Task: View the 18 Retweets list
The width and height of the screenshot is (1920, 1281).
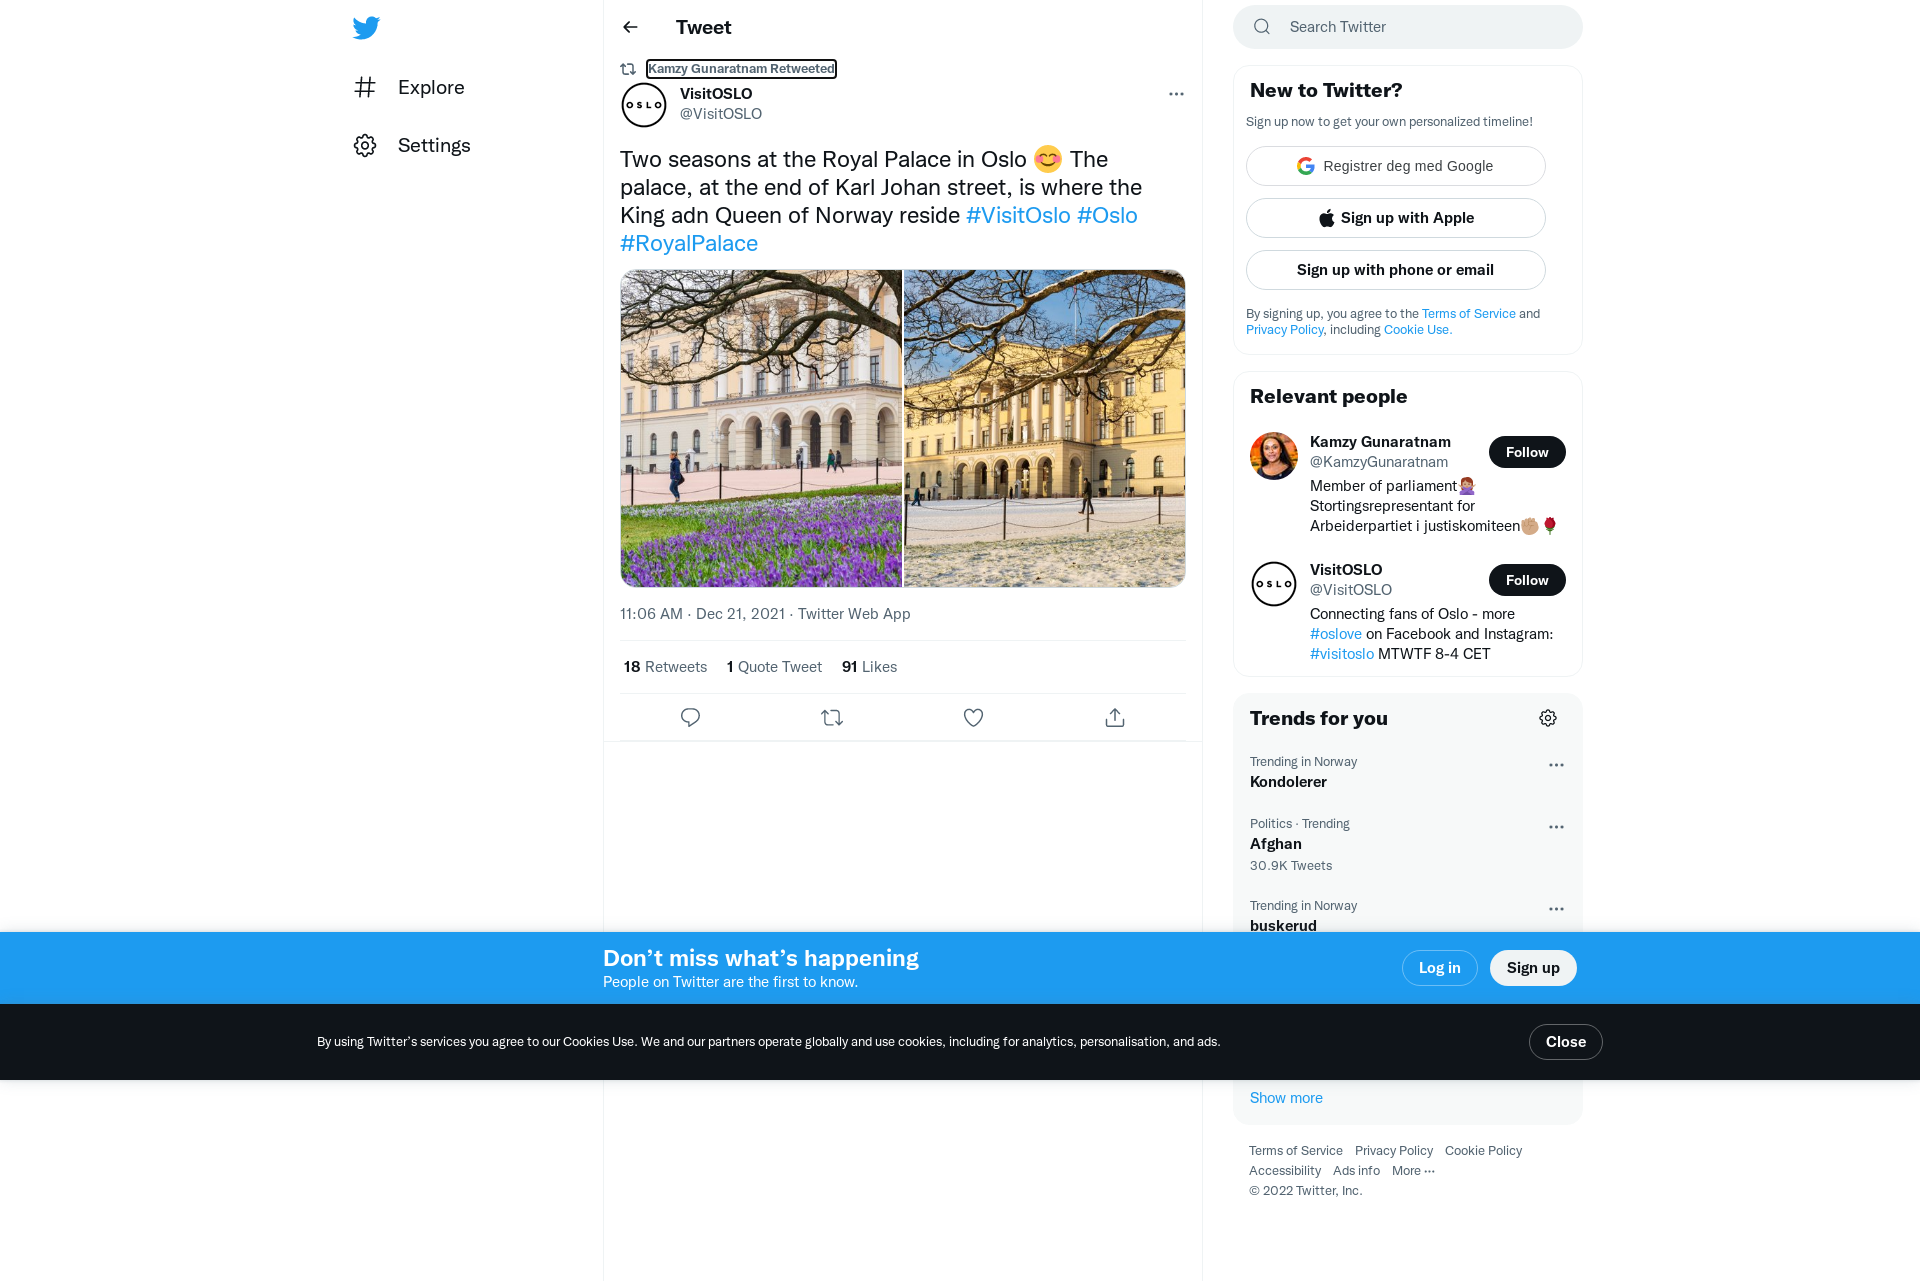Action: click(x=665, y=667)
